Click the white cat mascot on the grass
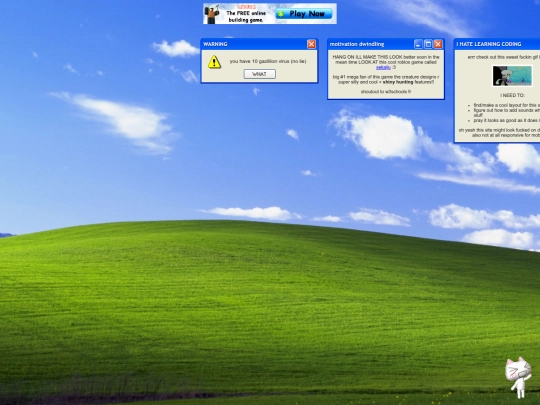This screenshot has width=540, height=405. pyautogui.click(x=518, y=377)
